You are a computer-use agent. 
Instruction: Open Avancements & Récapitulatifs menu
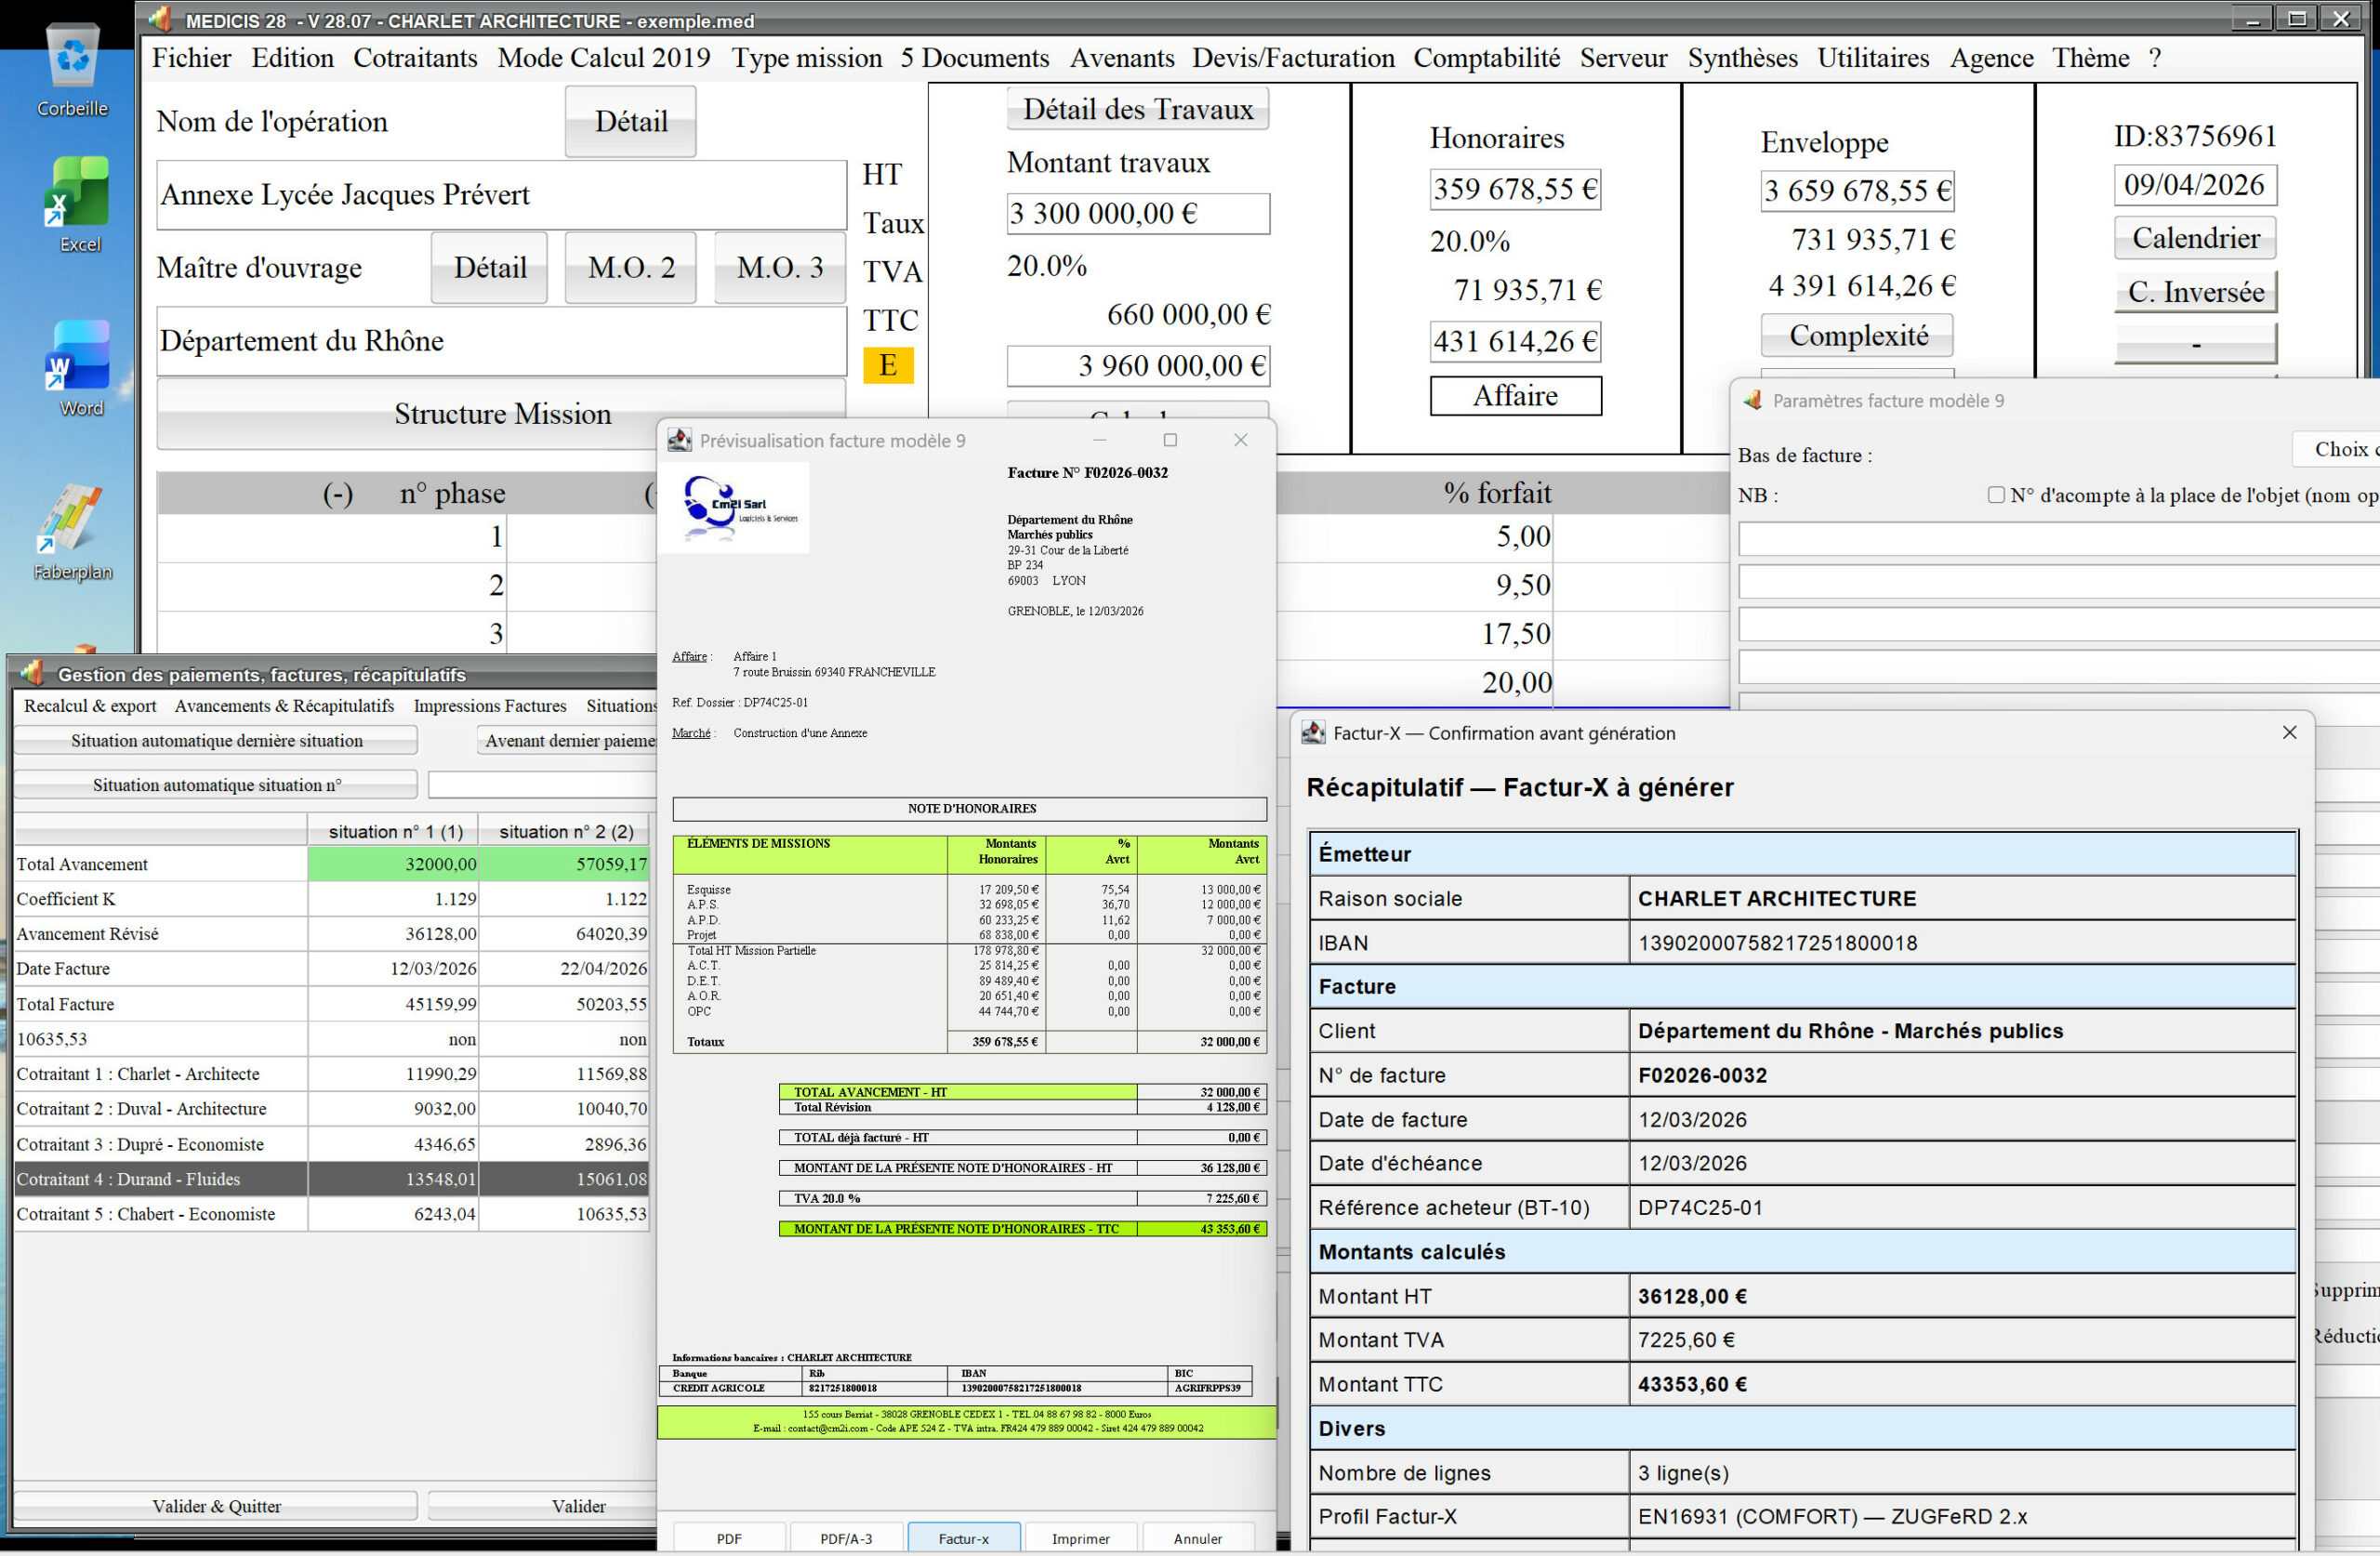(284, 706)
